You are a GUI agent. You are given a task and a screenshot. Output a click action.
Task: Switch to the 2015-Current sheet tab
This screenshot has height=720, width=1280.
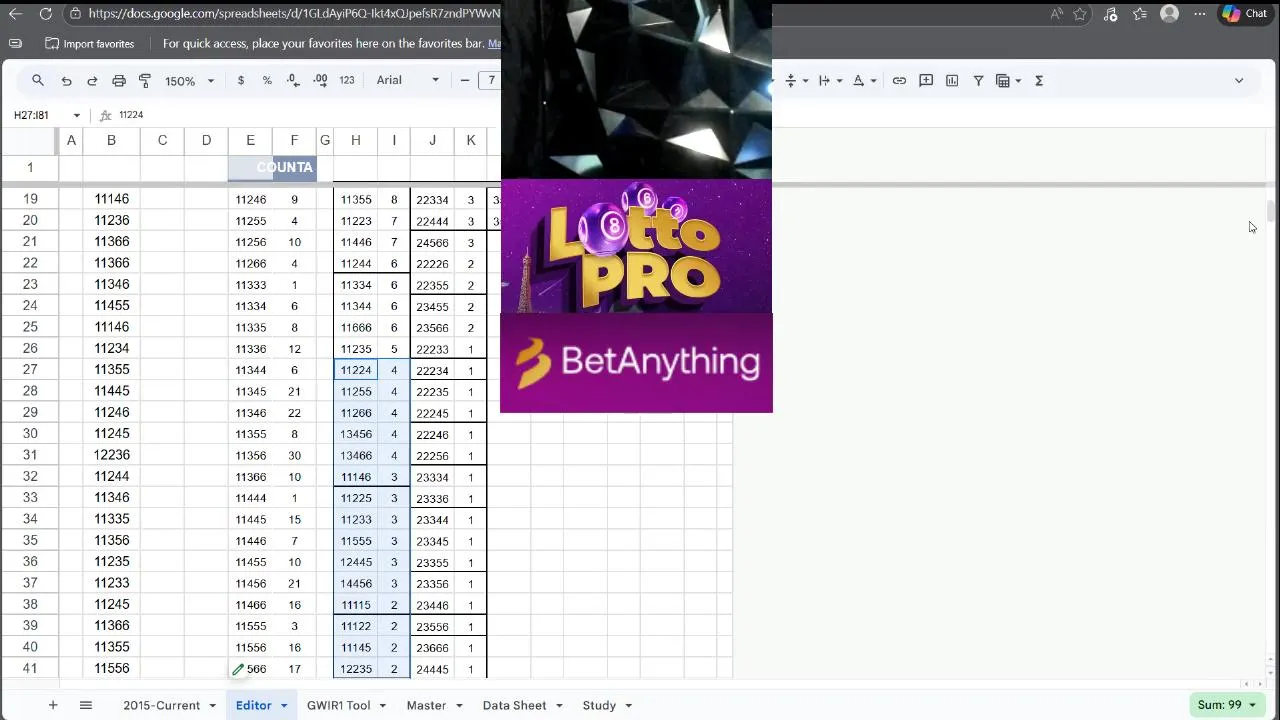pos(161,705)
